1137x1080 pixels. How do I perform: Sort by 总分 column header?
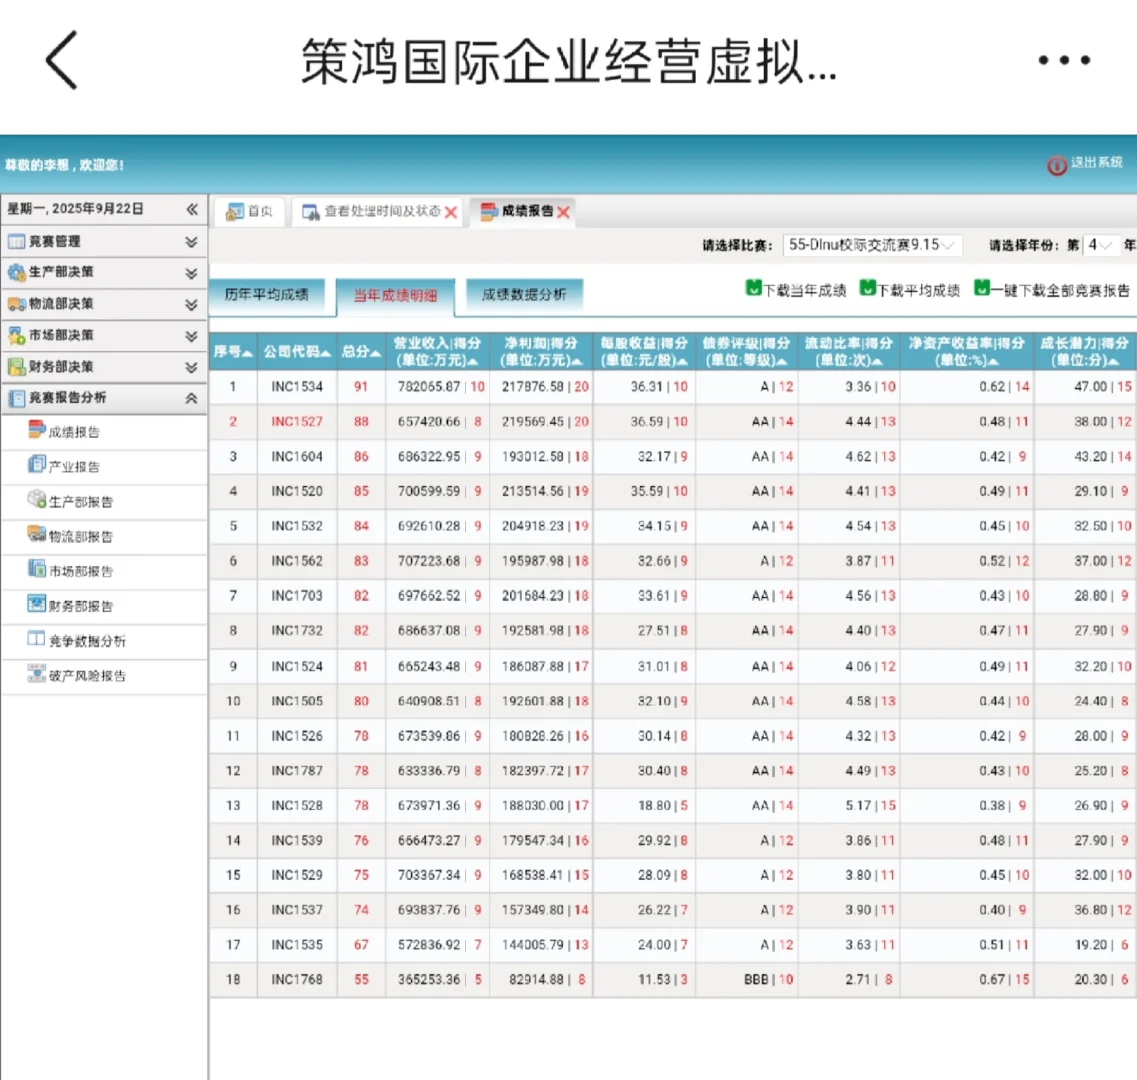pos(361,352)
